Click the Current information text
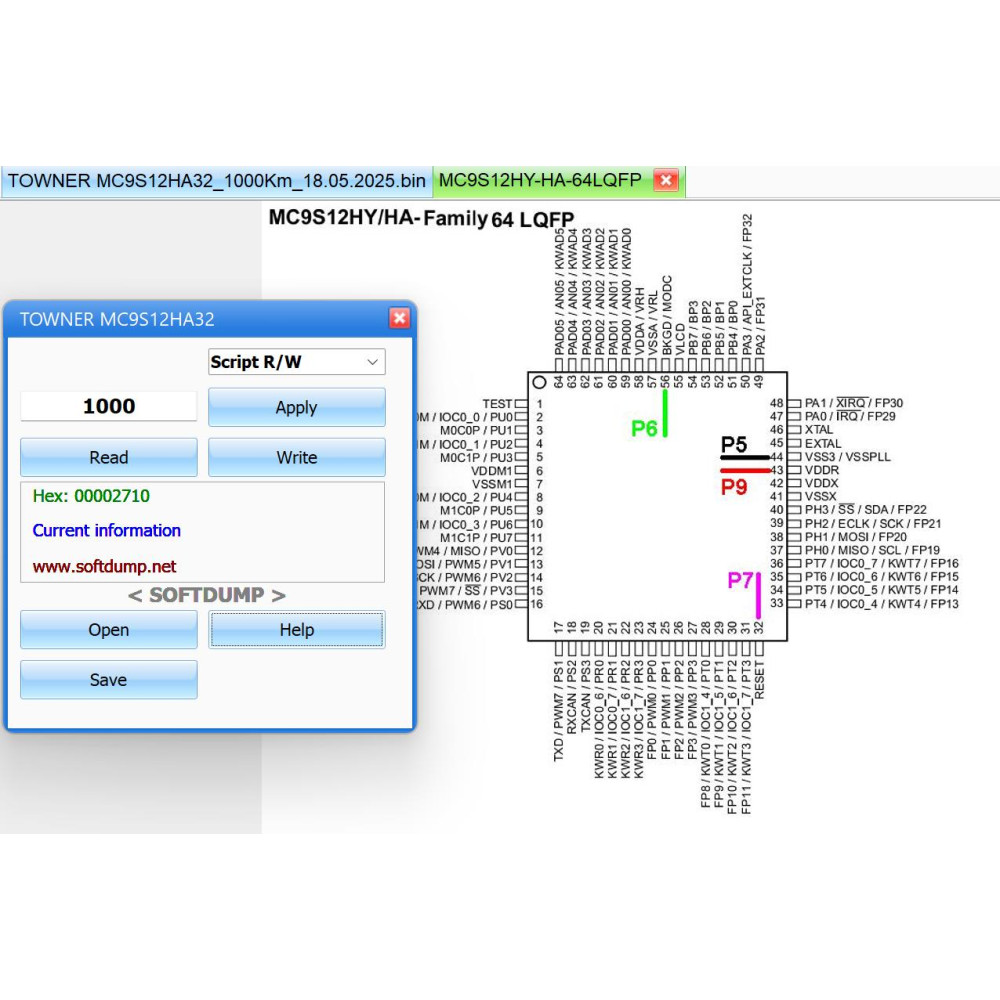The width and height of the screenshot is (1000, 1000). click(107, 531)
